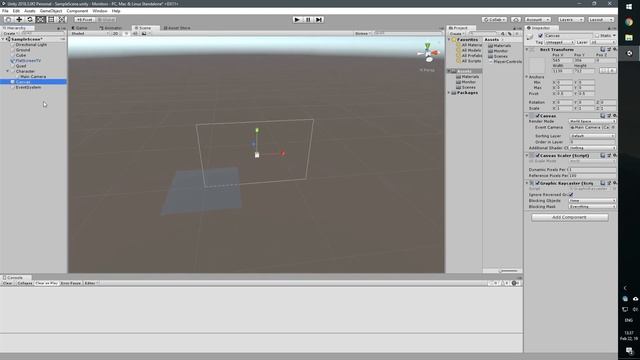Open notification center icon
640x360 pixels.
629,351
